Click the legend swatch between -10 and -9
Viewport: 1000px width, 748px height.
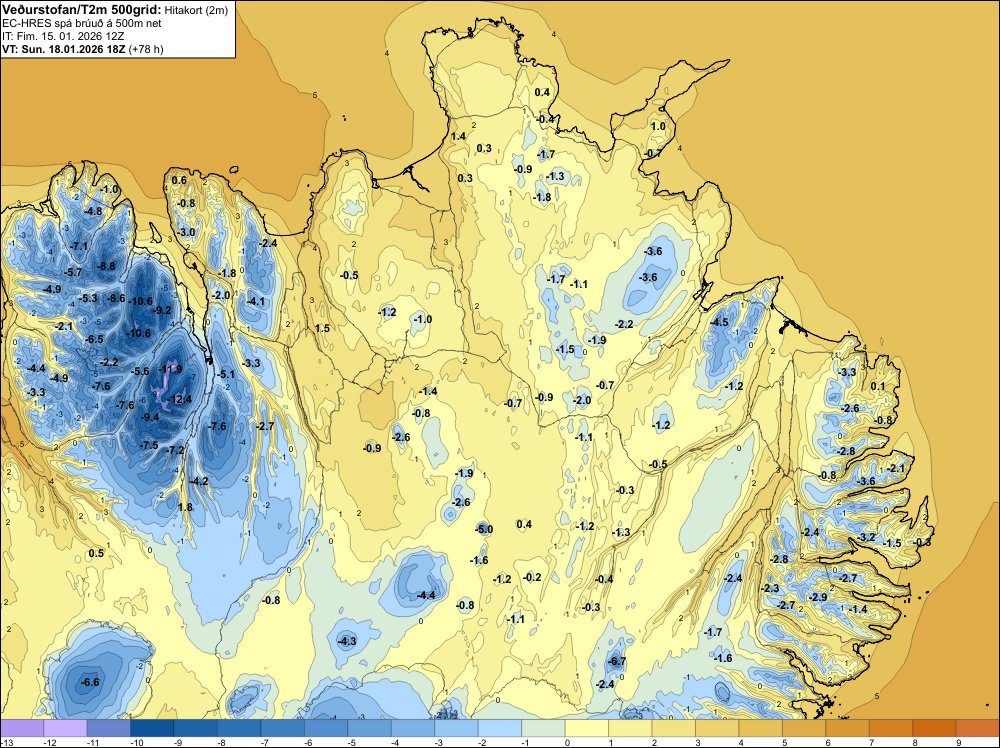(x=152, y=728)
